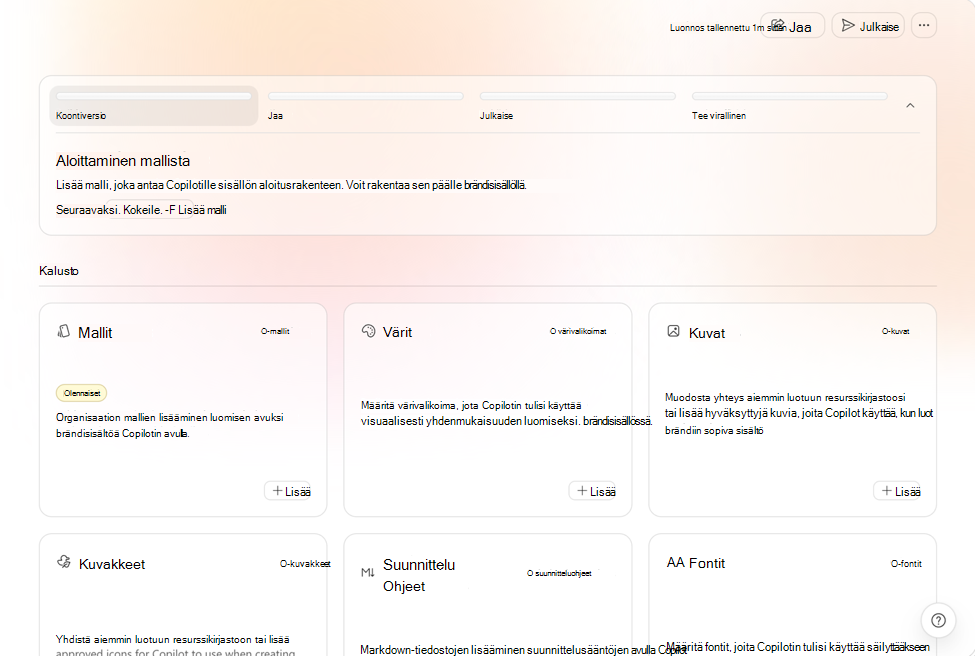The image size is (975, 656).
Task: Select the Jaa step tab
Action: [x=366, y=106]
